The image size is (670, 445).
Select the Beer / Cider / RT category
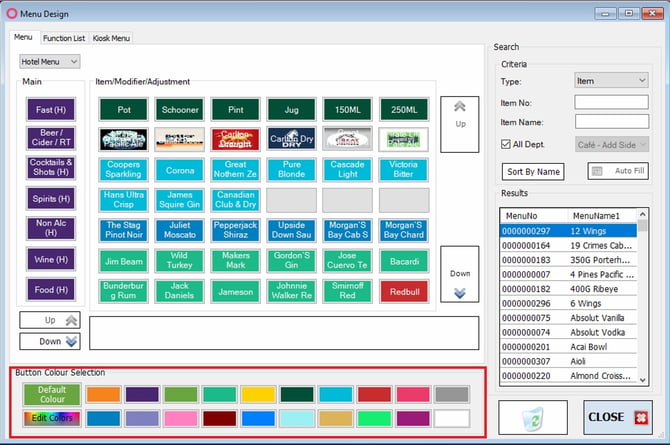click(x=51, y=138)
